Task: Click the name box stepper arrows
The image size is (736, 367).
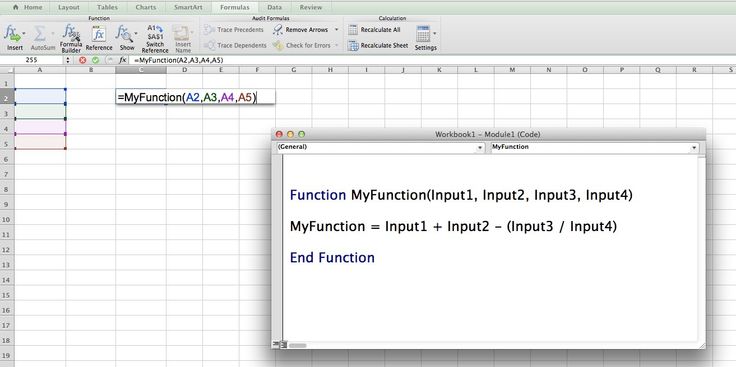Action: [68, 60]
